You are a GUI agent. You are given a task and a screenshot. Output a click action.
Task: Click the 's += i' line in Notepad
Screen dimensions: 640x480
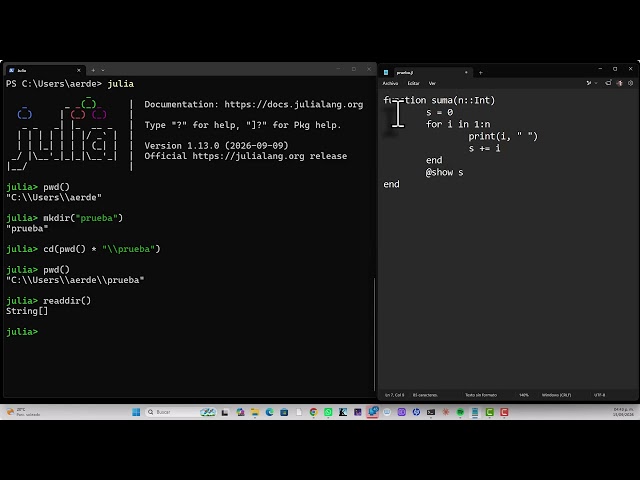coord(484,148)
